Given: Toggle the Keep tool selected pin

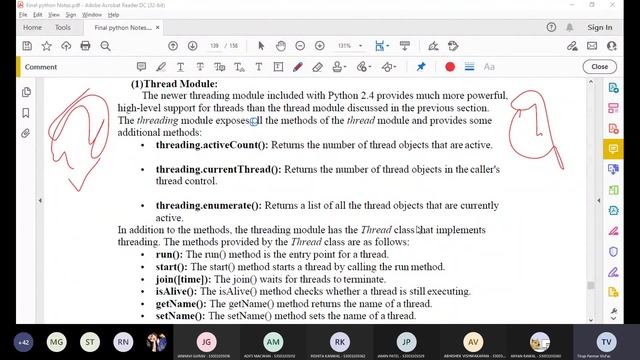Looking at the screenshot, I should pos(421,67).
